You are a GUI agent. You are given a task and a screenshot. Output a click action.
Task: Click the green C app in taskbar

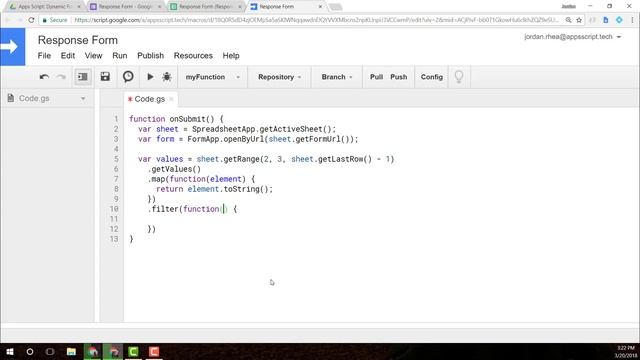pyautogui.click(x=133, y=351)
